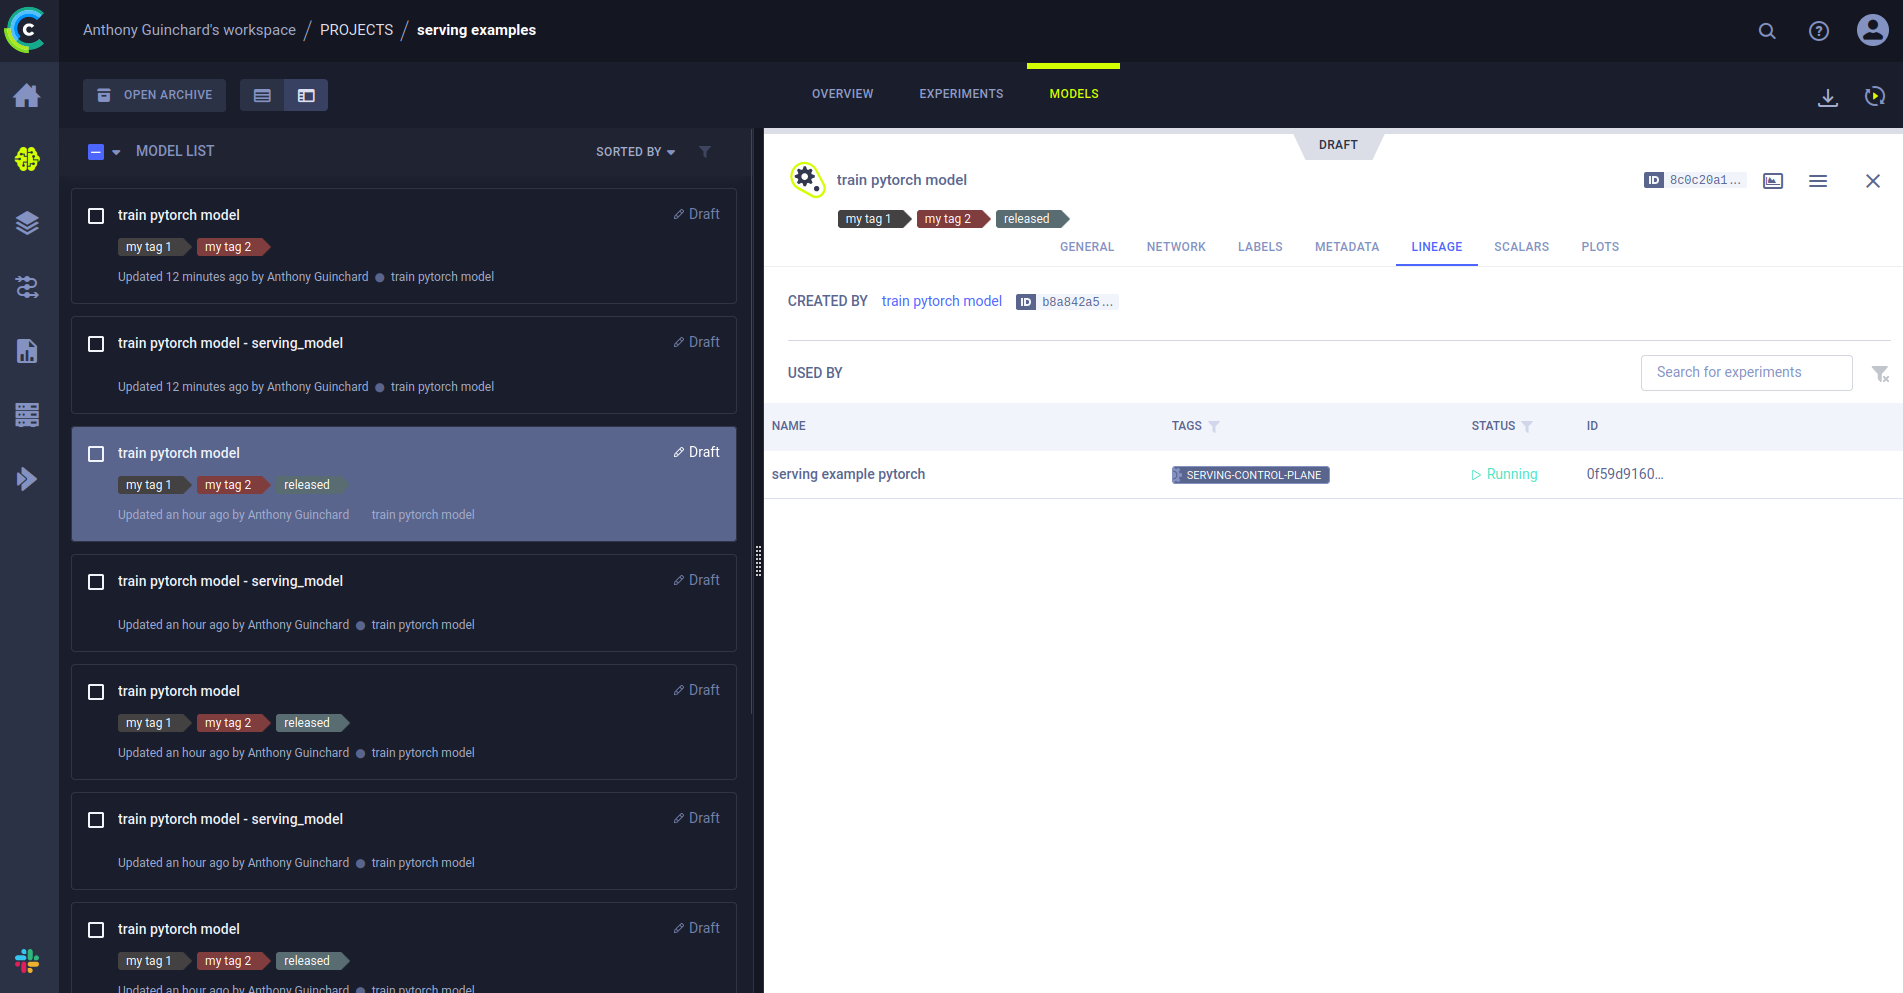Switch to the METADATA tab
Image resolution: width=1903 pixels, height=993 pixels.
click(1347, 247)
